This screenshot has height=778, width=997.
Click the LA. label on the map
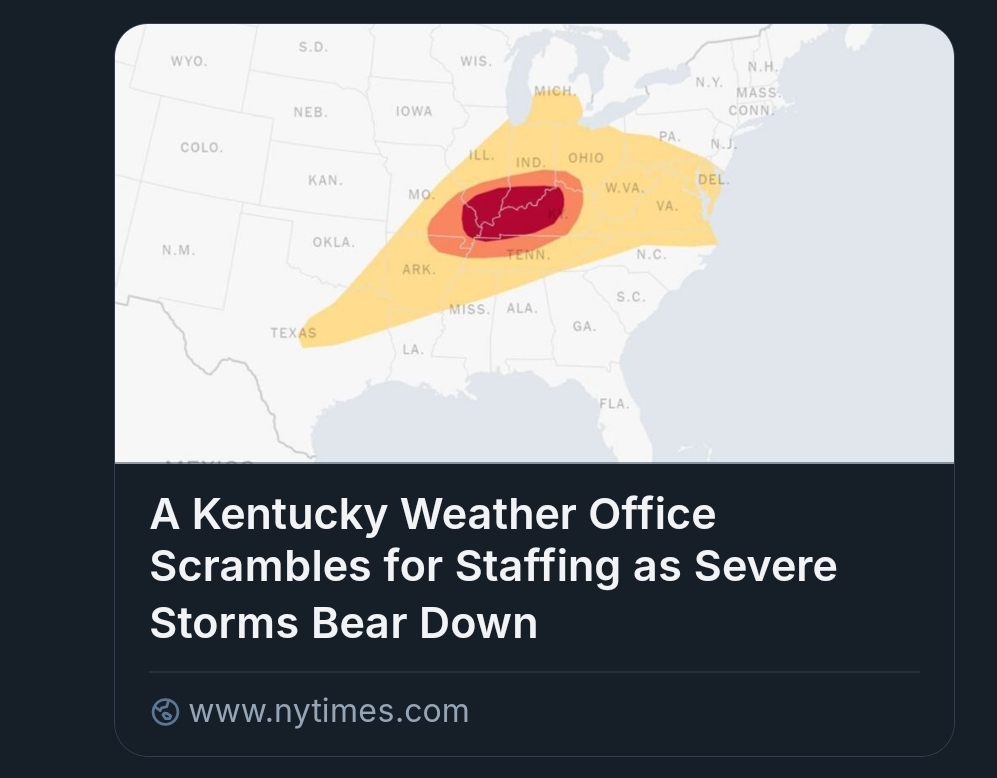pos(413,350)
